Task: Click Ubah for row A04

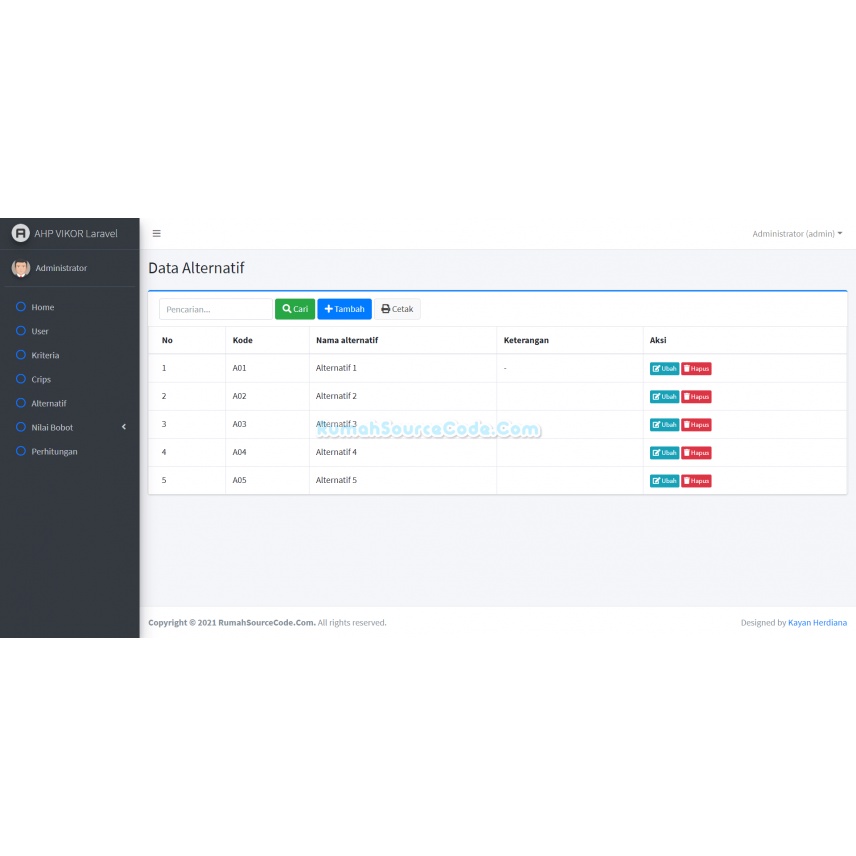Action: pyautogui.click(x=664, y=453)
